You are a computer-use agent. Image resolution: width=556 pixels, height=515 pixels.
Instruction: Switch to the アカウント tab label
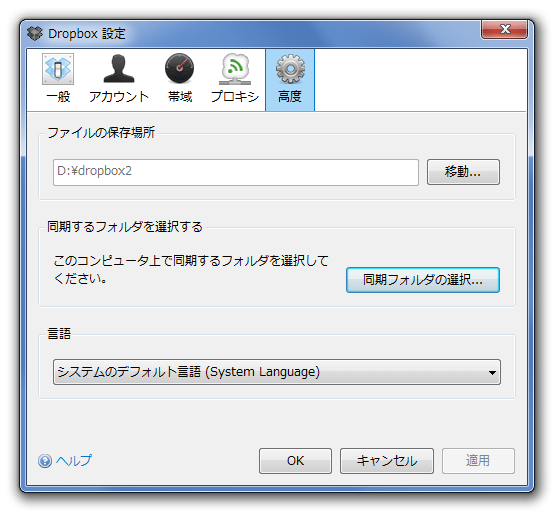119,96
